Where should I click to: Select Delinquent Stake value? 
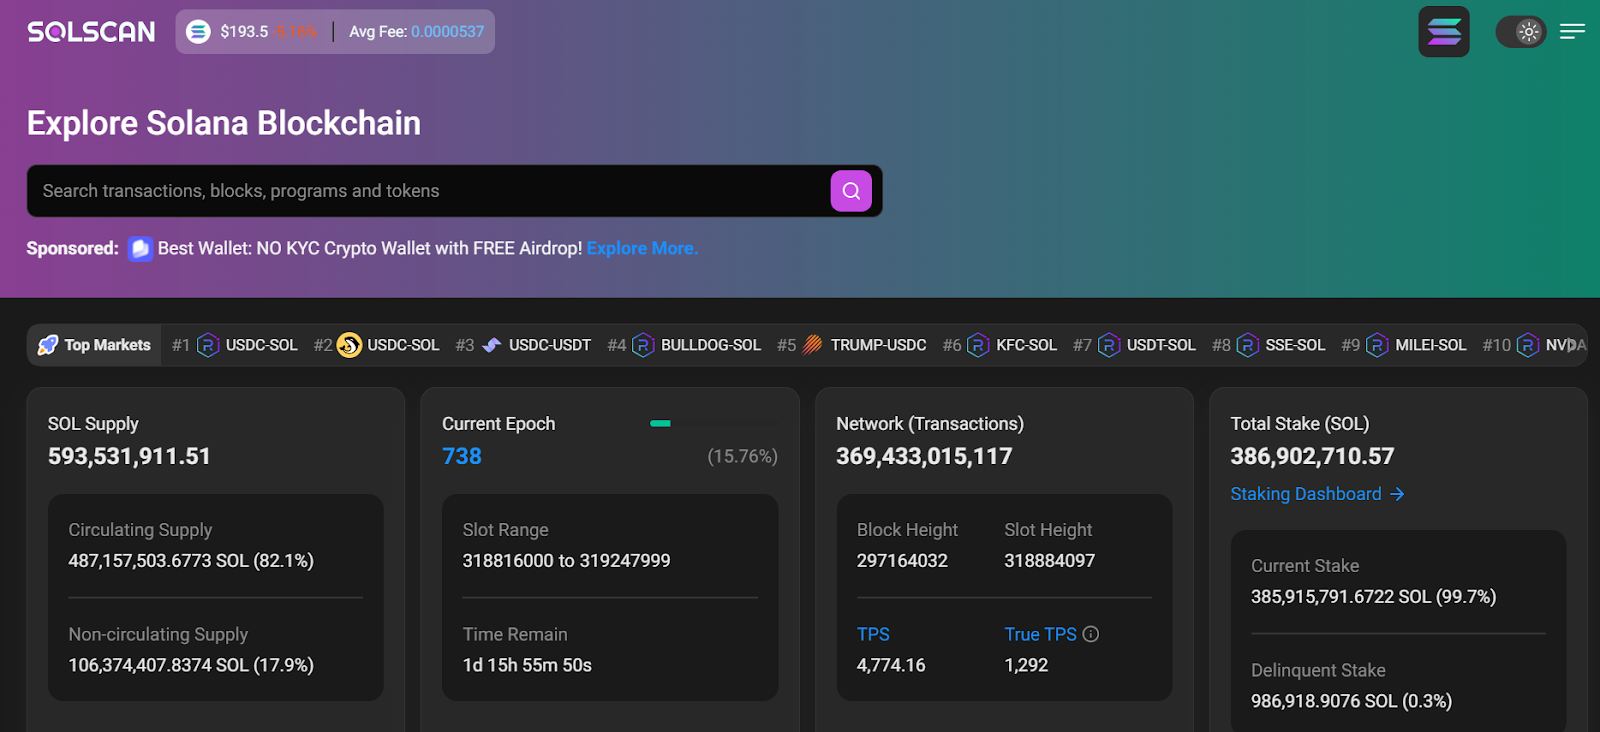[1351, 701]
